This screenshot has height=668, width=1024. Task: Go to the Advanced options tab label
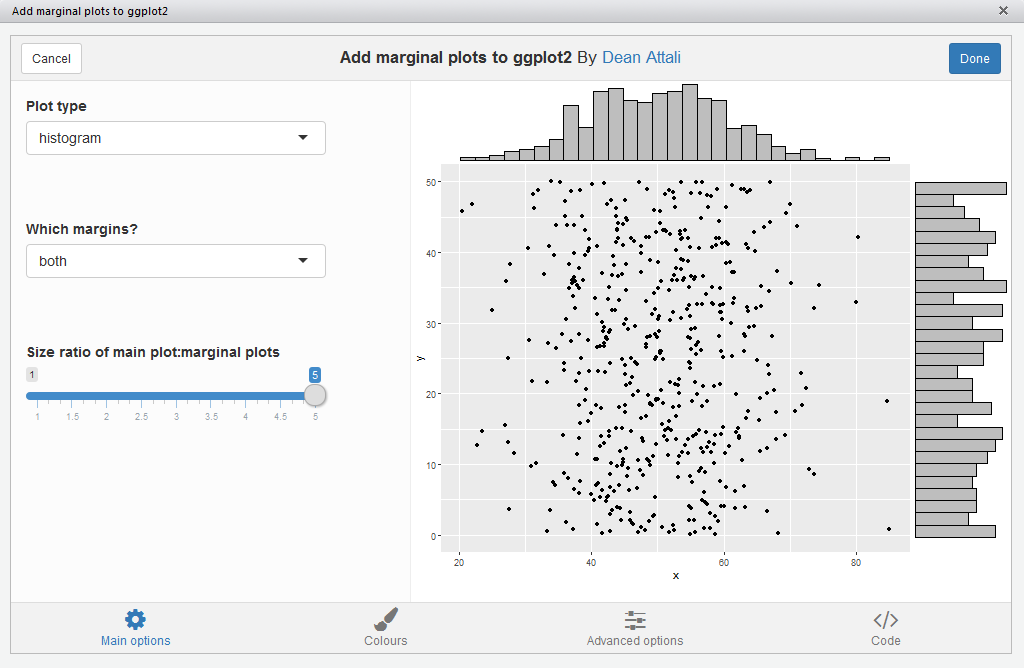tap(635, 641)
